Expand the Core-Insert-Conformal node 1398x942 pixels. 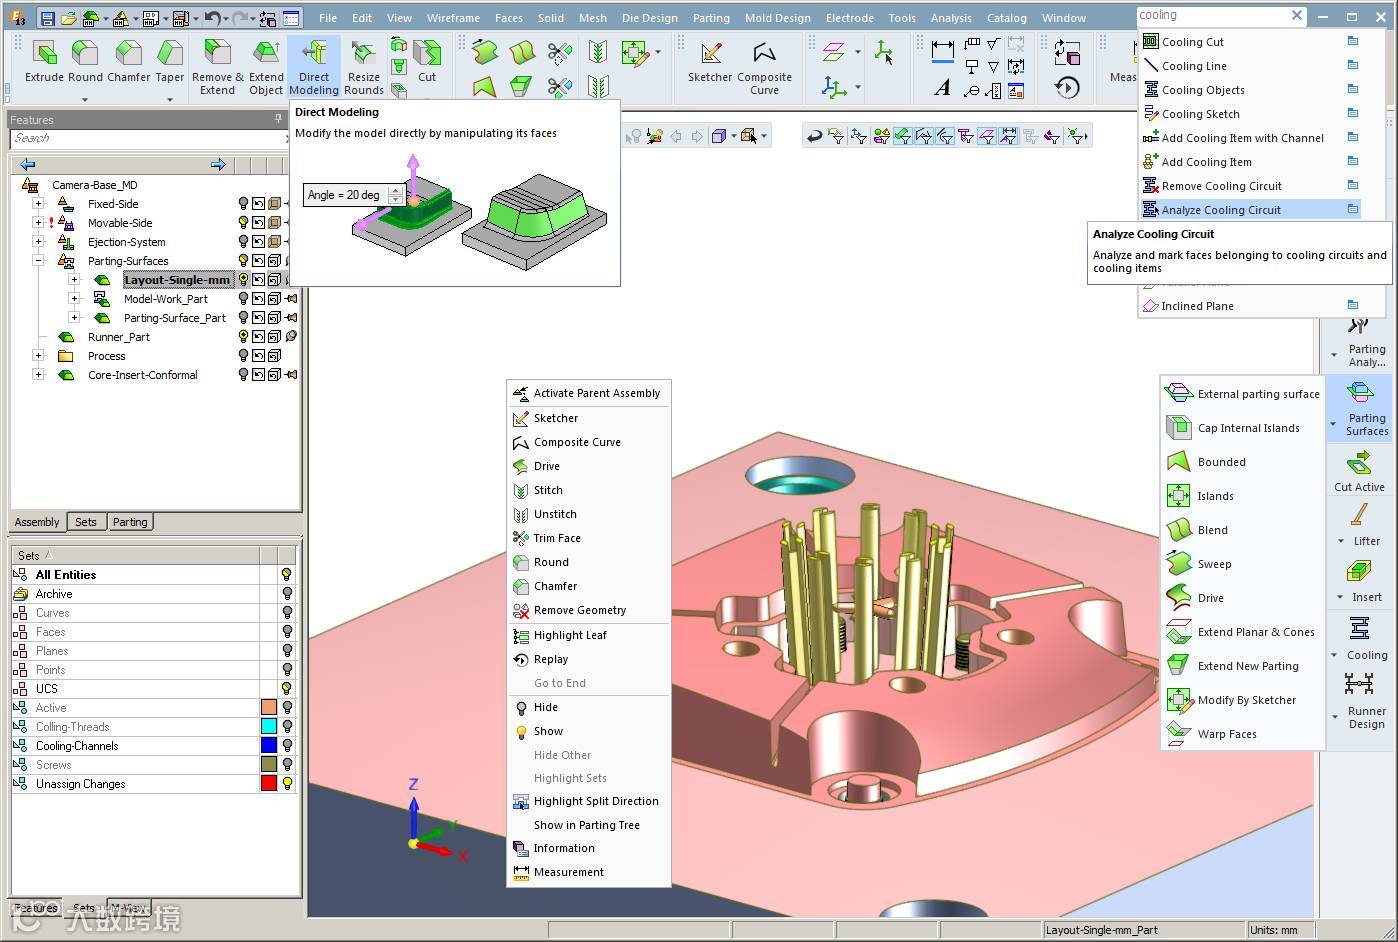point(38,375)
